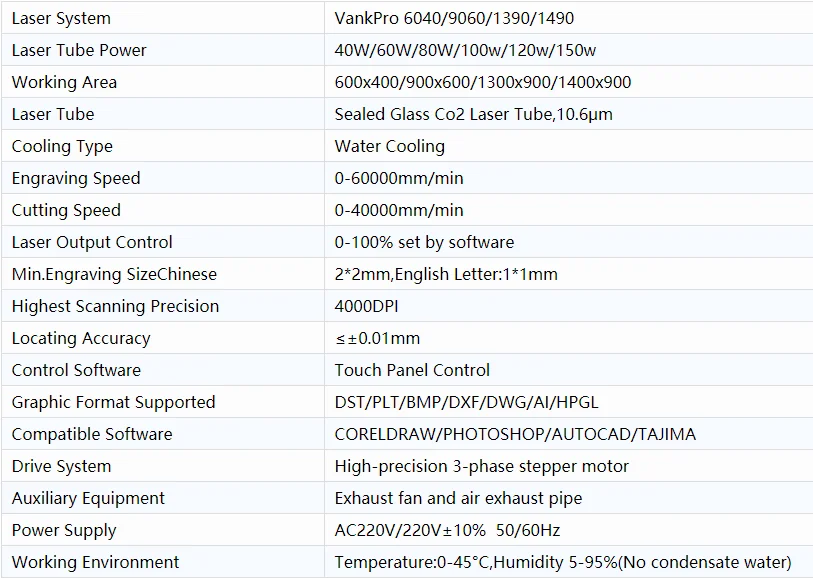Click the '≤±0.01mm' value
Screen dimensions: 813x578
tap(377, 339)
